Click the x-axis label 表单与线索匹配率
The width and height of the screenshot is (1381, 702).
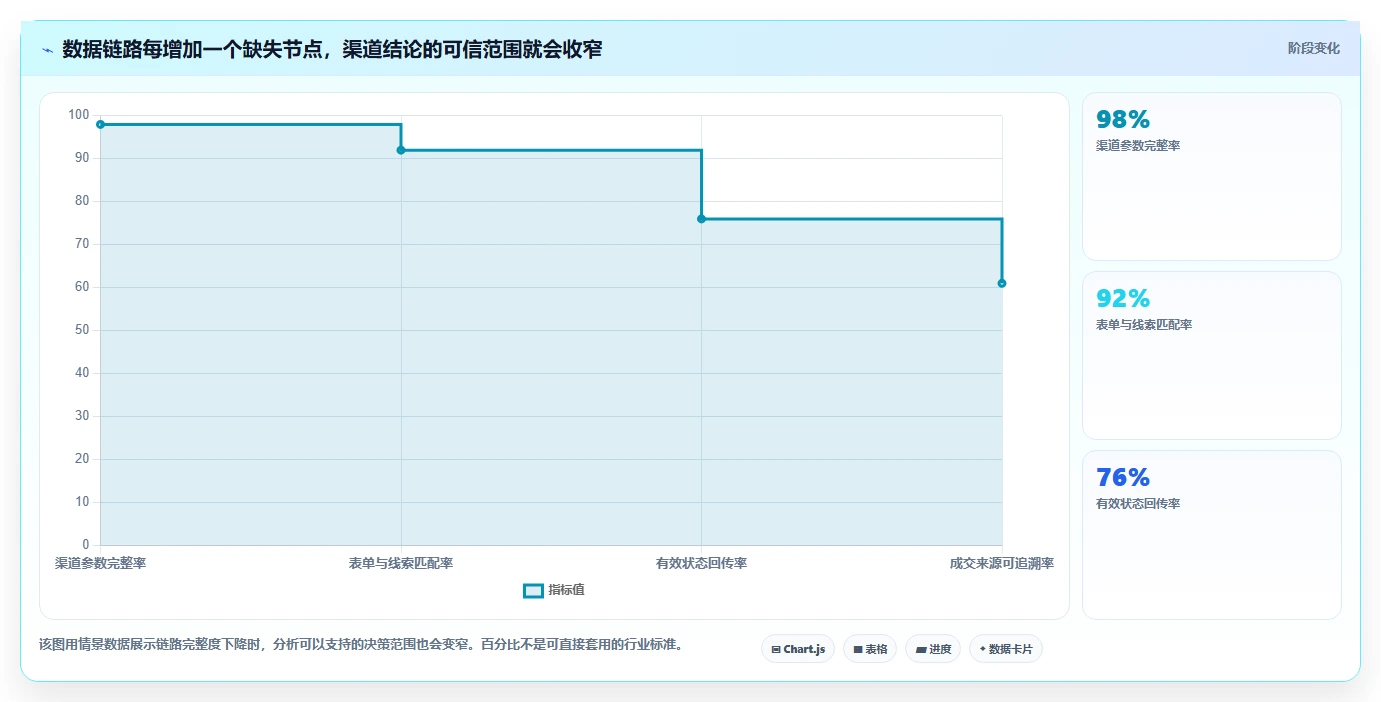(x=401, y=563)
